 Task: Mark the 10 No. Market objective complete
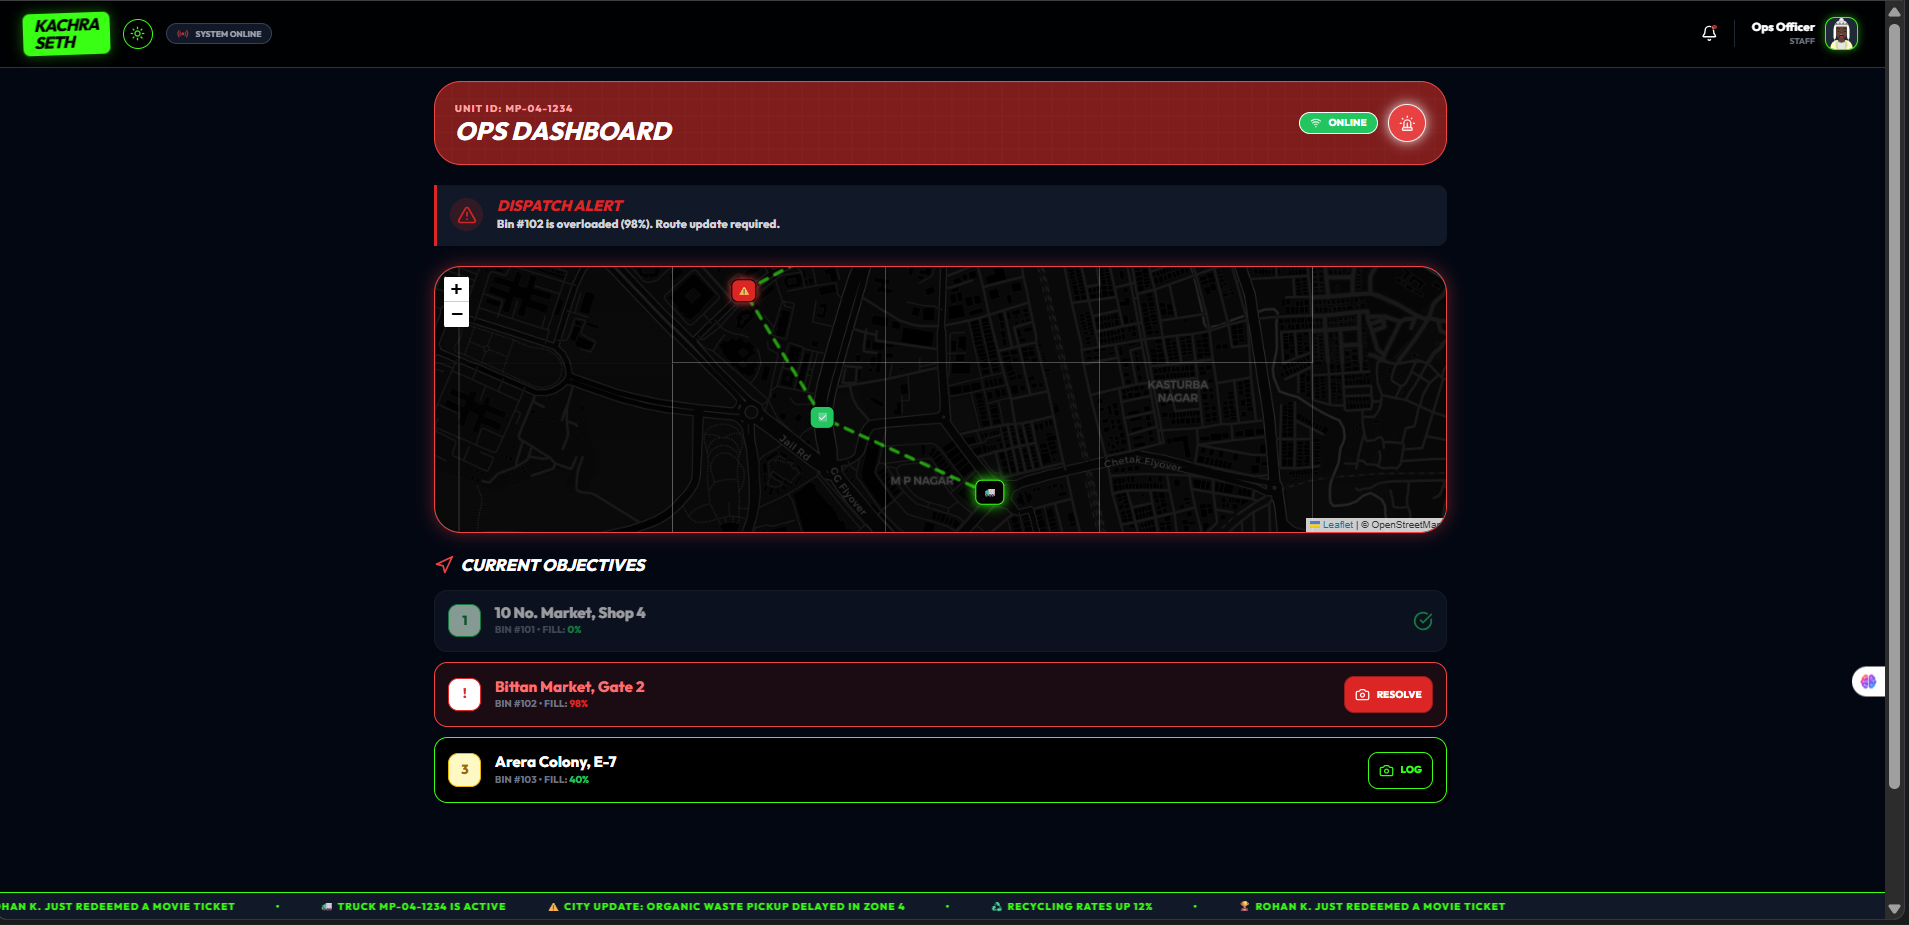(x=1423, y=621)
